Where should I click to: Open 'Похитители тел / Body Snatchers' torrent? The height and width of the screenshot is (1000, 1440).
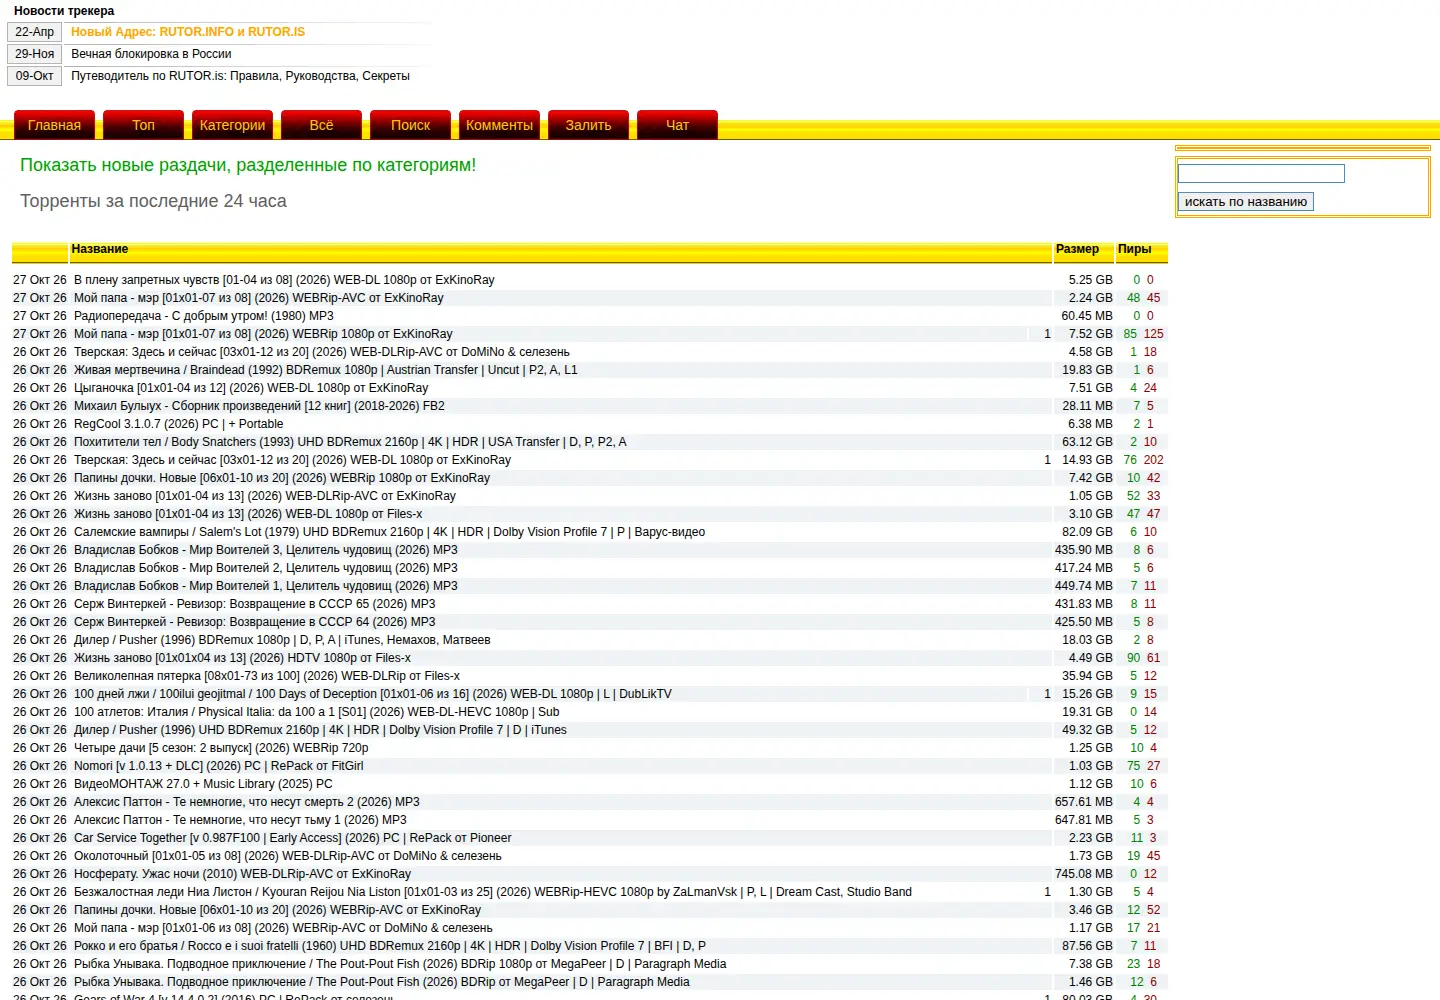click(350, 442)
